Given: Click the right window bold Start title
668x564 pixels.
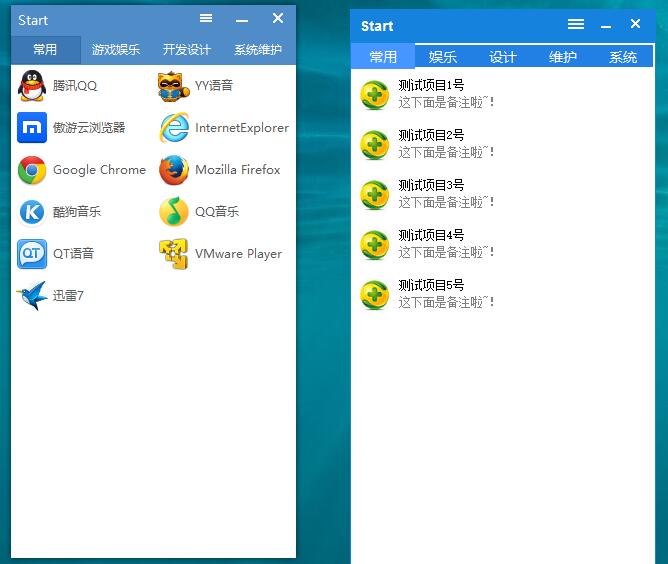Looking at the screenshot, I should tap(377, 26).
